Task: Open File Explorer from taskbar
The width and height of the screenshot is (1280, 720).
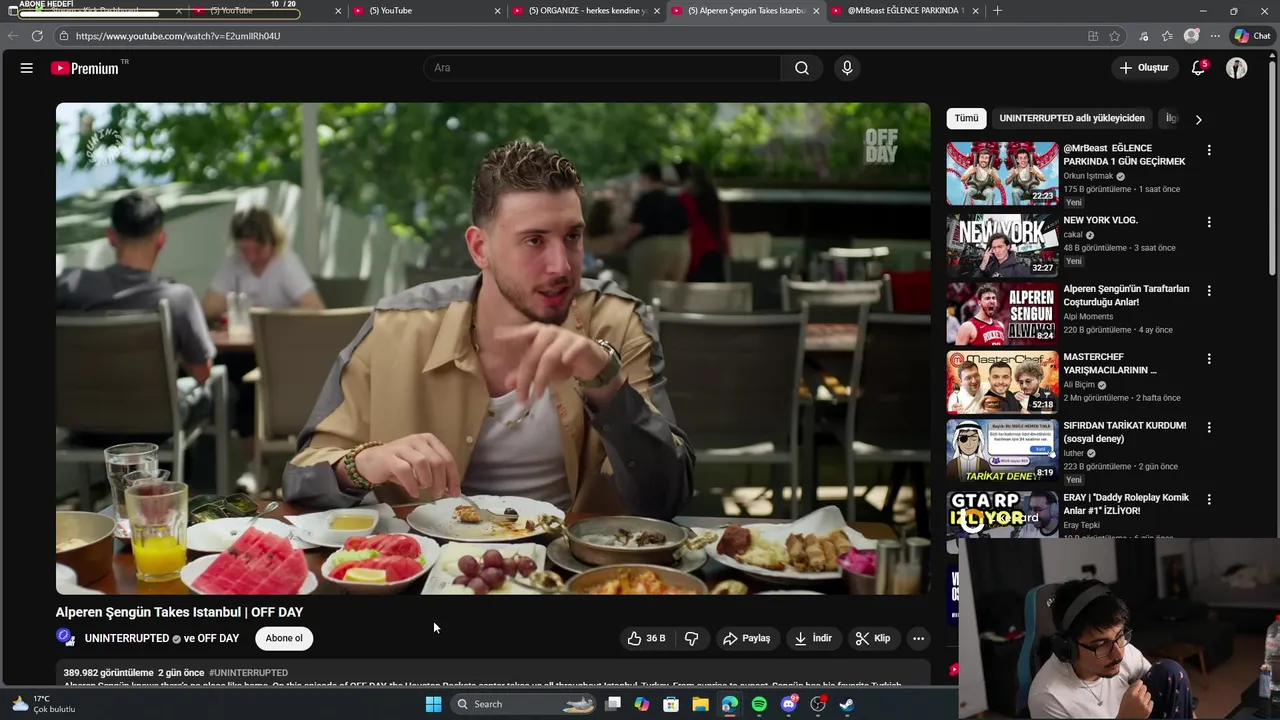Action: (700, 704)
